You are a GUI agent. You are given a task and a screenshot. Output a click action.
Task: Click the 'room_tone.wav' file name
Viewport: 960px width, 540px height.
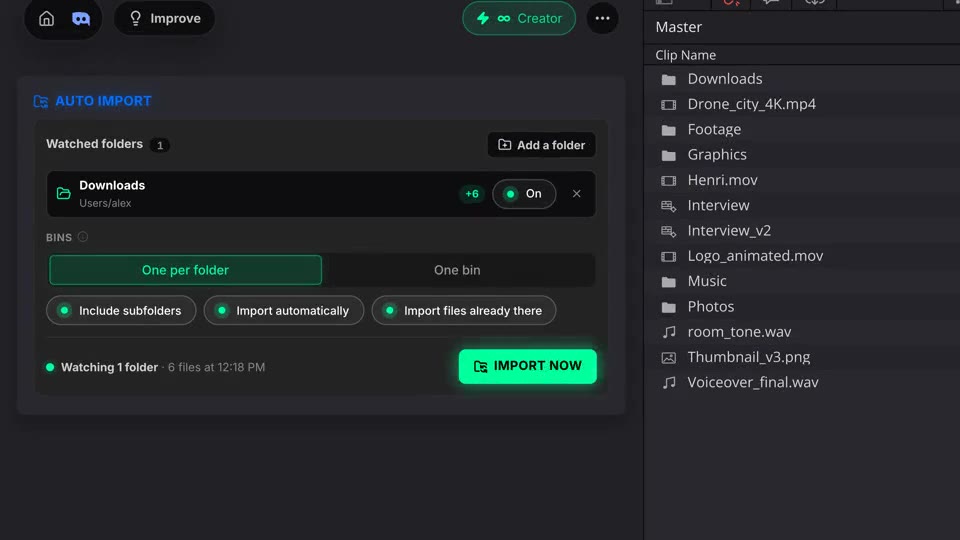(x=740, y=332)
